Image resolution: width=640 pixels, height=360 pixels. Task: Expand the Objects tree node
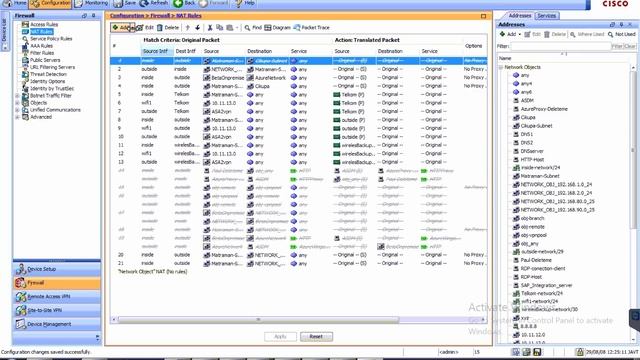18,103
